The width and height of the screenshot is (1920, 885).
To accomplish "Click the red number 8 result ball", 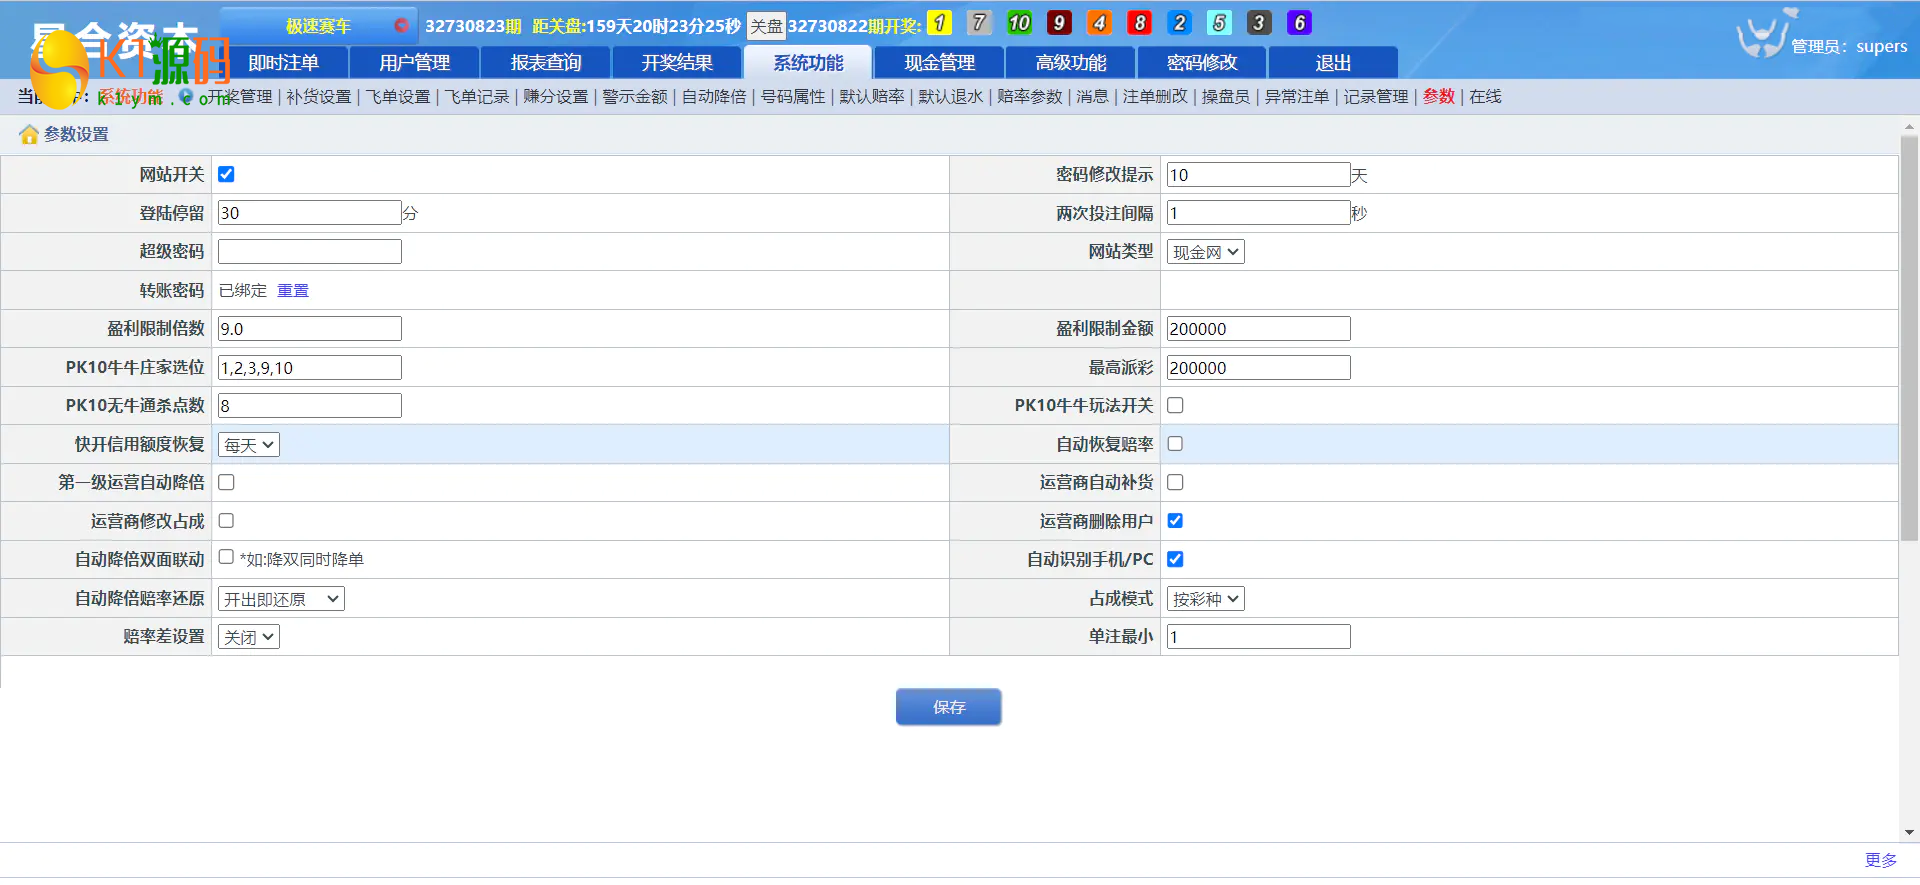I will click(1139, 23).
